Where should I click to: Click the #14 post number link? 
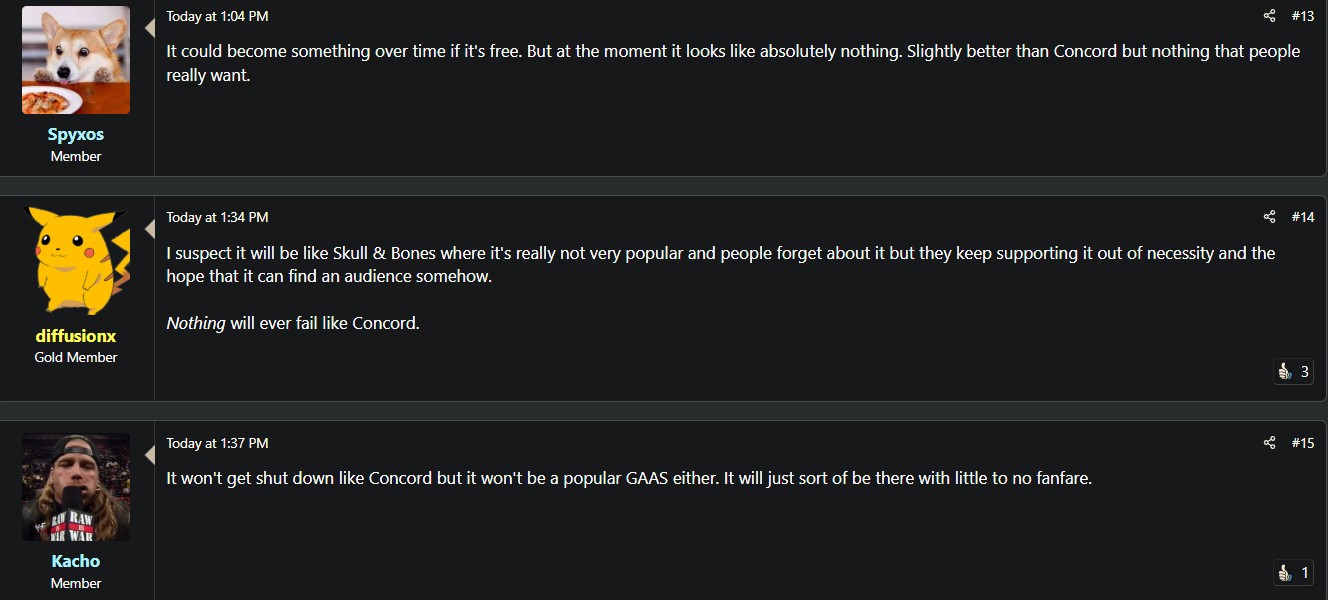(x=1302, y=217)
